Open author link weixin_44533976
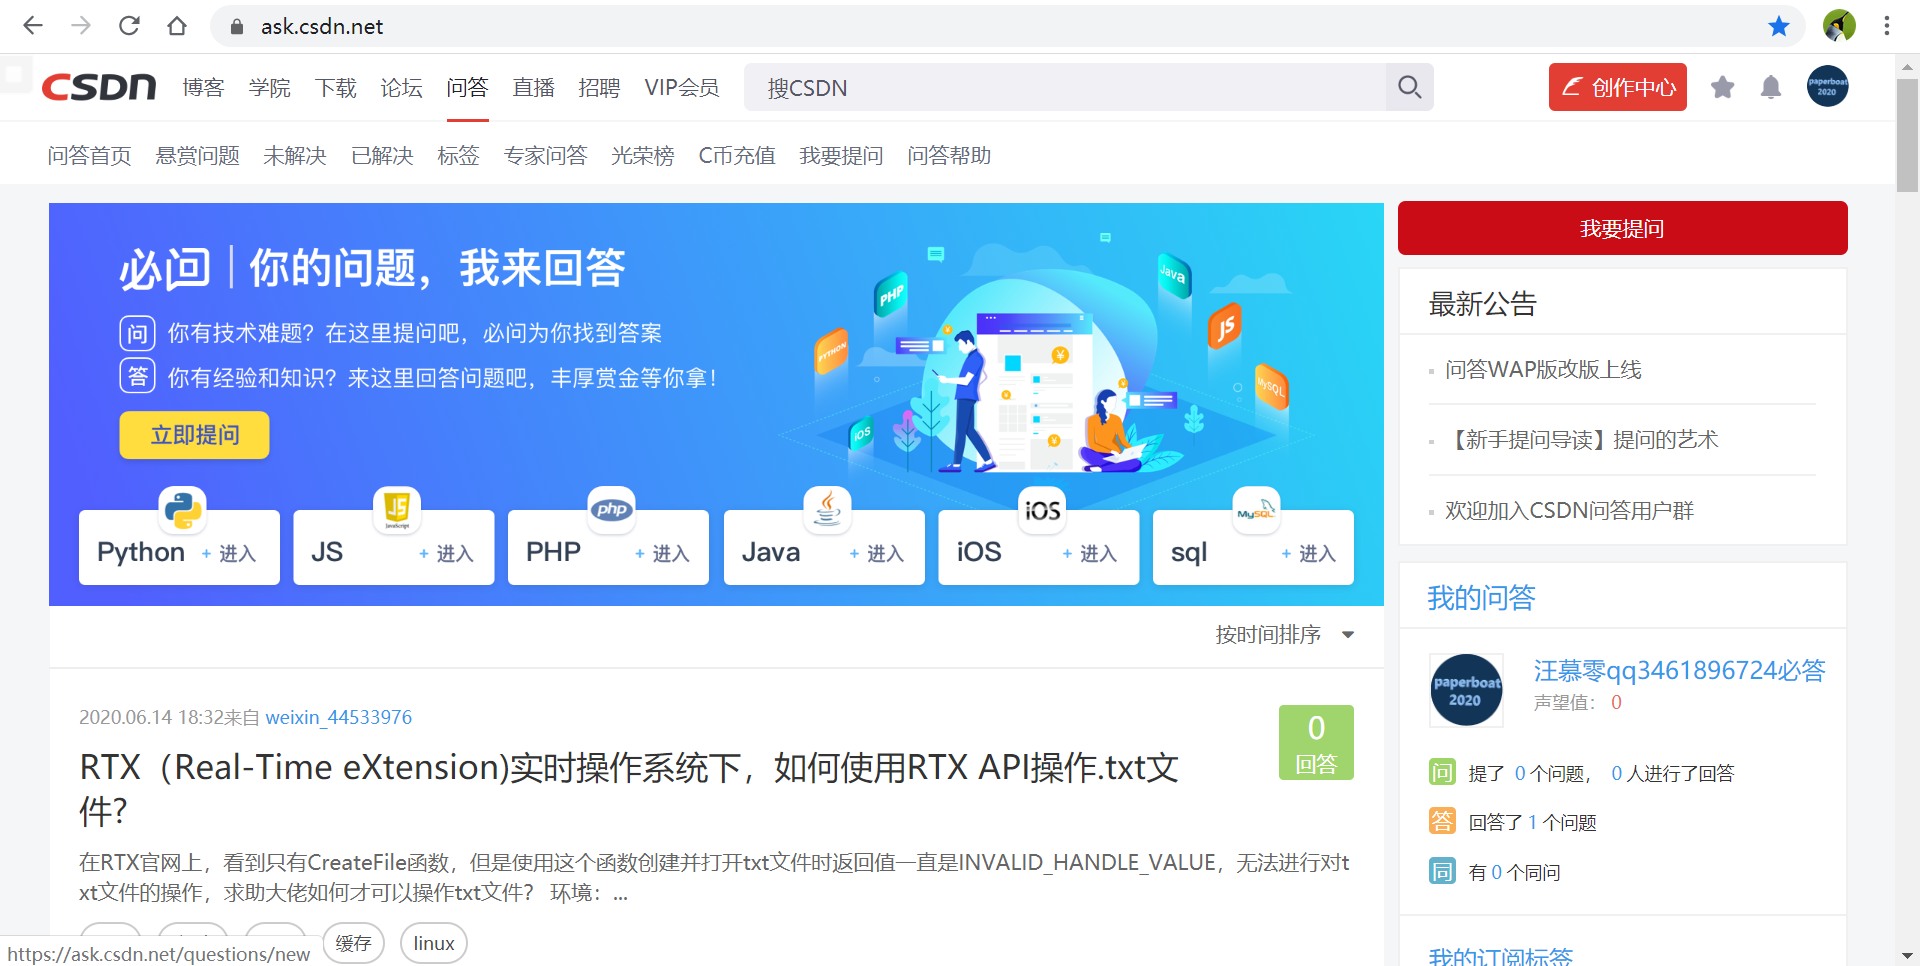This screenshot has width=1920, height=966. [x=338, y=717]
